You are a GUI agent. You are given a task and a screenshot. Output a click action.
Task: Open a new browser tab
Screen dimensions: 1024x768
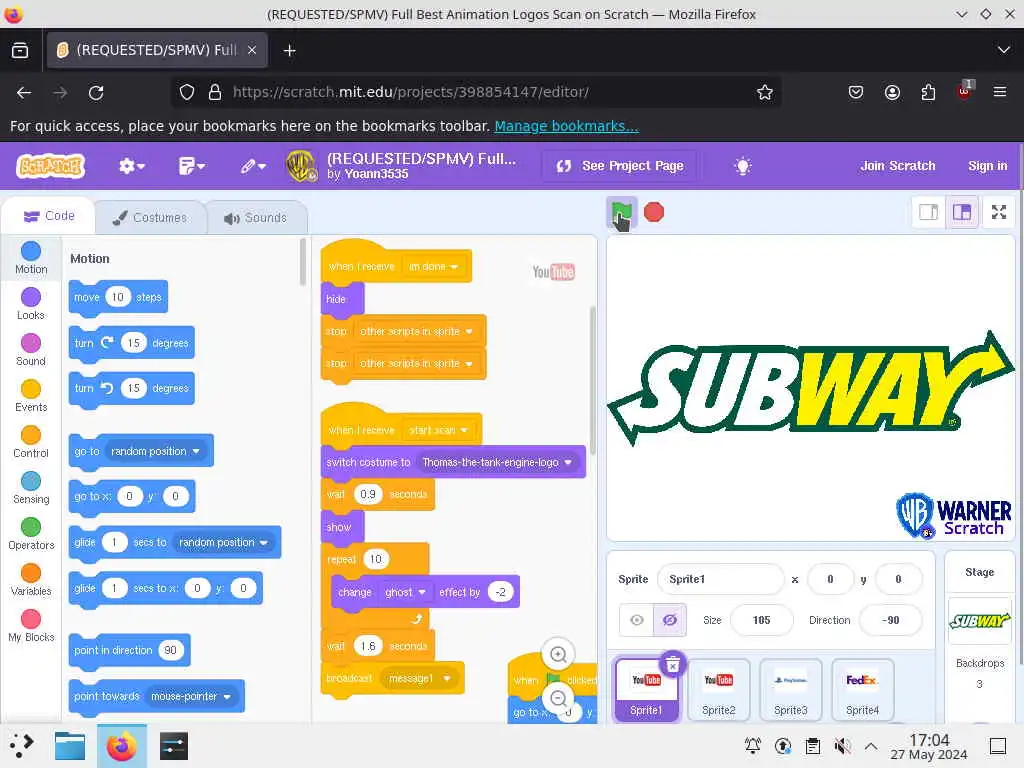click(x=289, y=50)
